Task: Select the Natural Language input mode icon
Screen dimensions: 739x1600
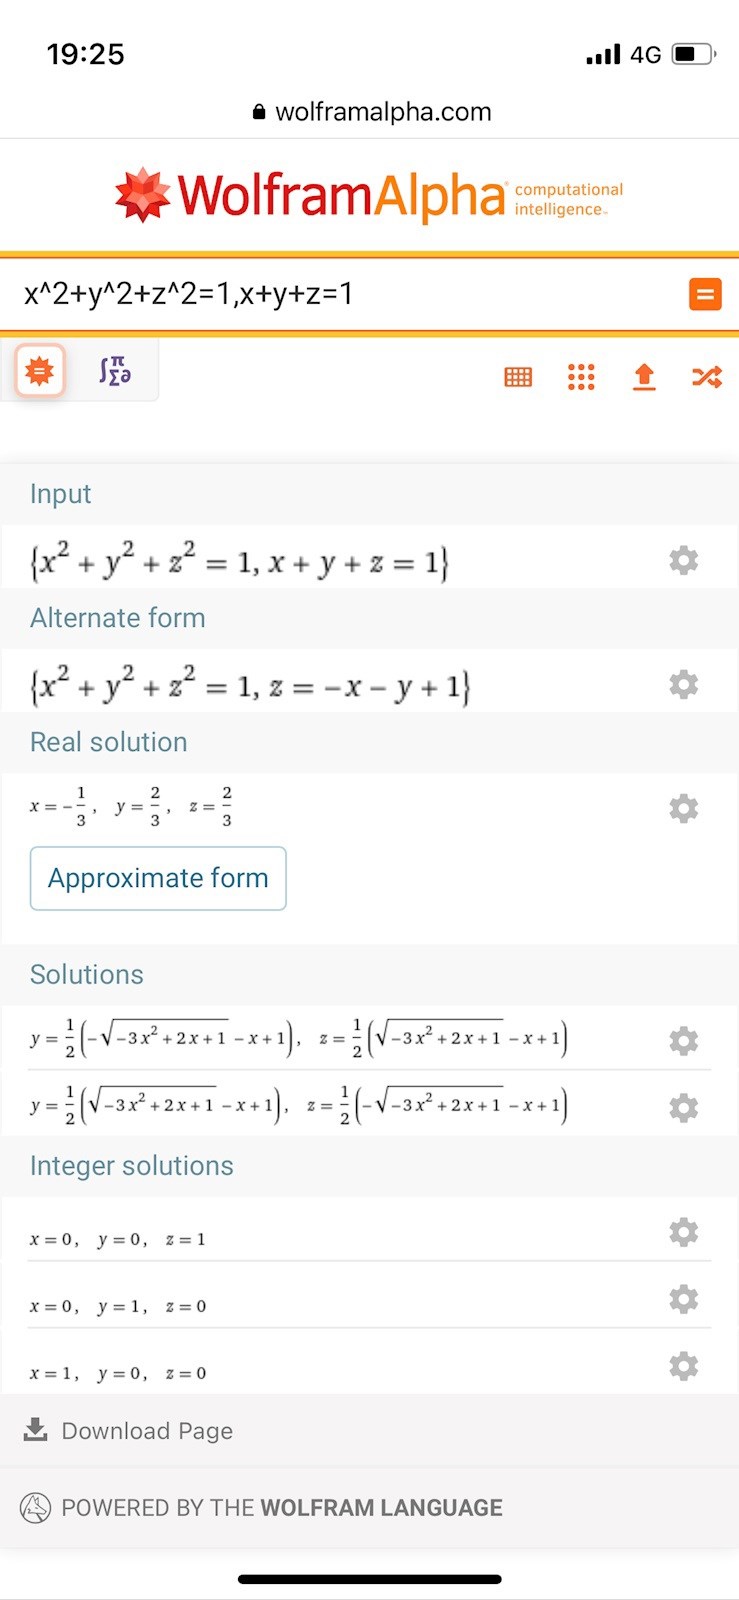Action: (x=40, y=371)
